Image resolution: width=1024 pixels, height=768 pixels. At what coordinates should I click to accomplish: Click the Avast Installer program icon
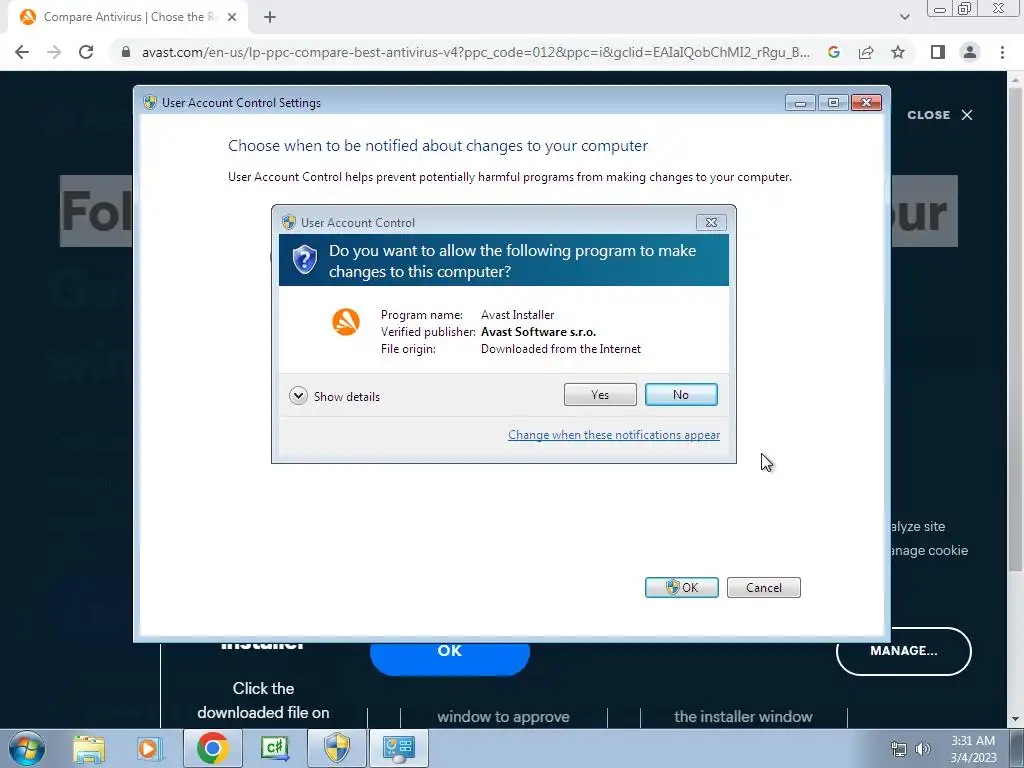click(x=346, y=322)
